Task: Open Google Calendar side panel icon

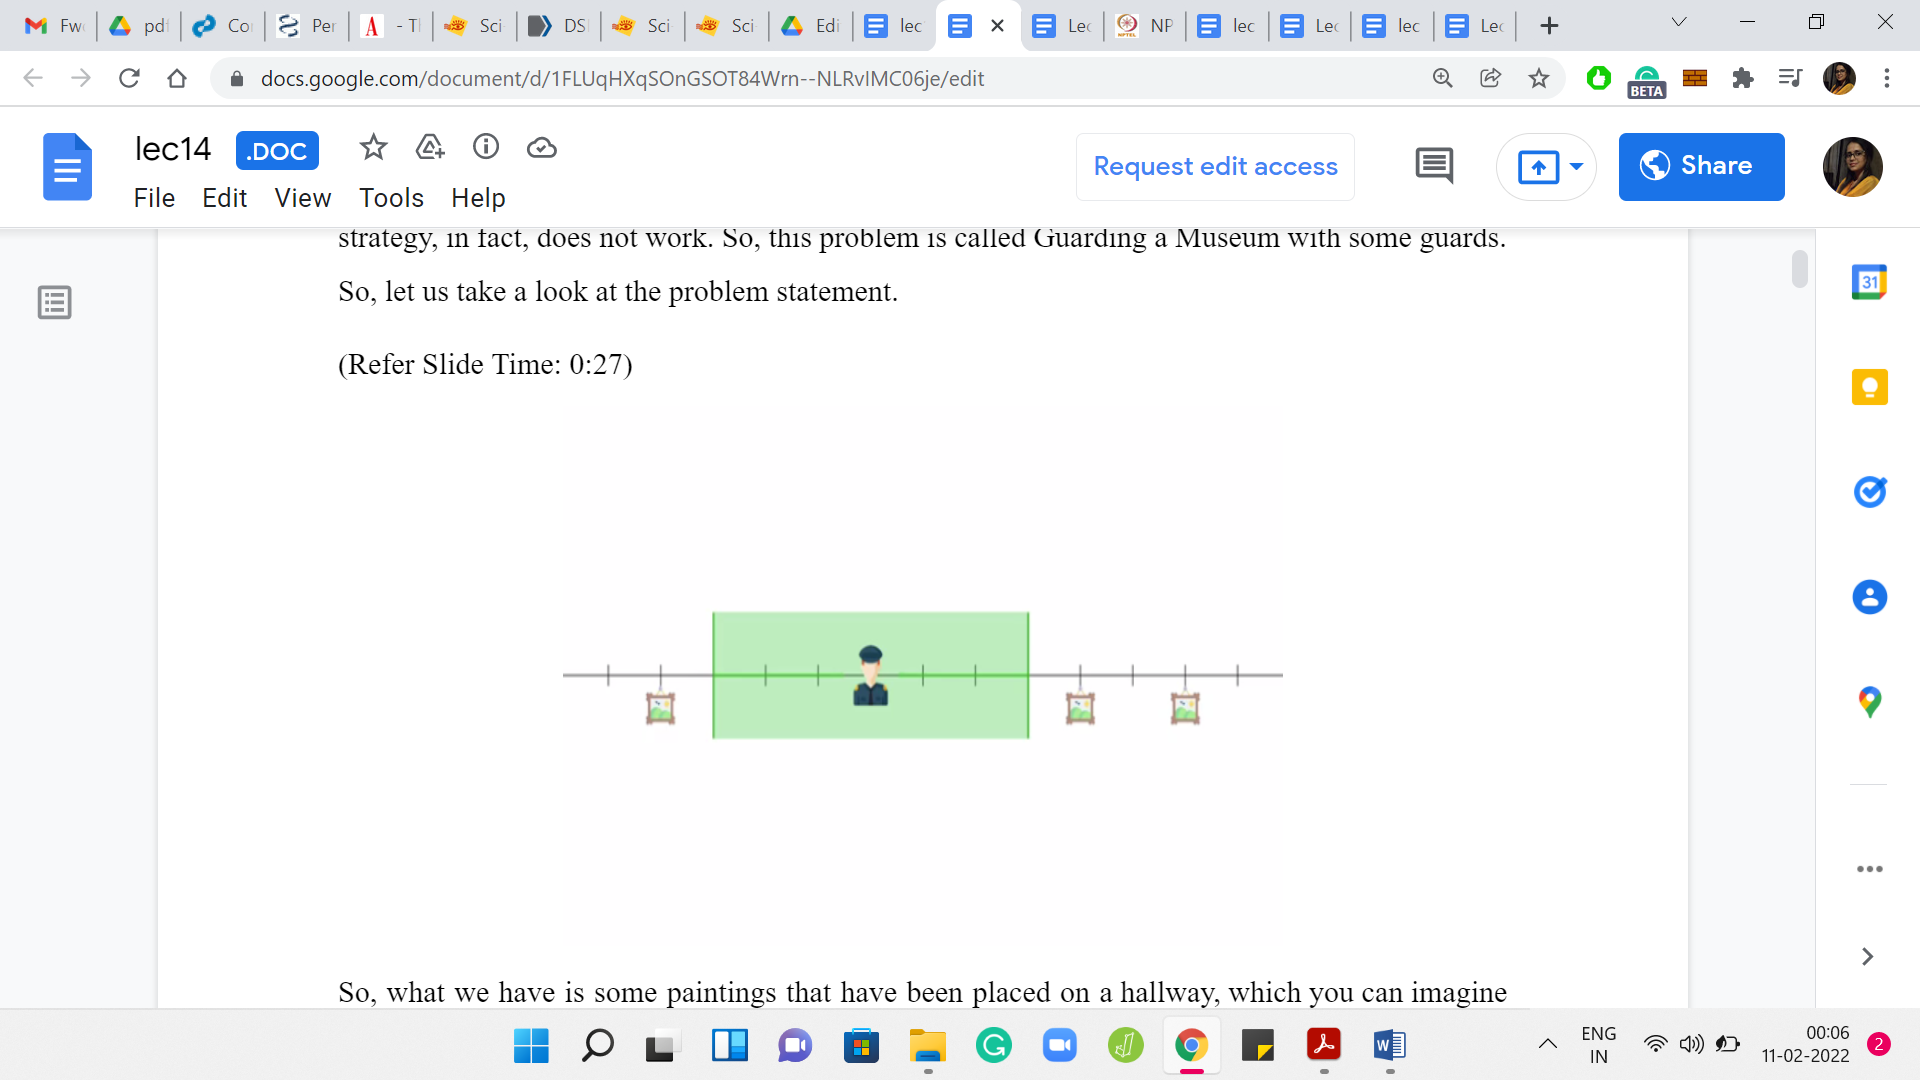Action: [x=1869, y=283]
